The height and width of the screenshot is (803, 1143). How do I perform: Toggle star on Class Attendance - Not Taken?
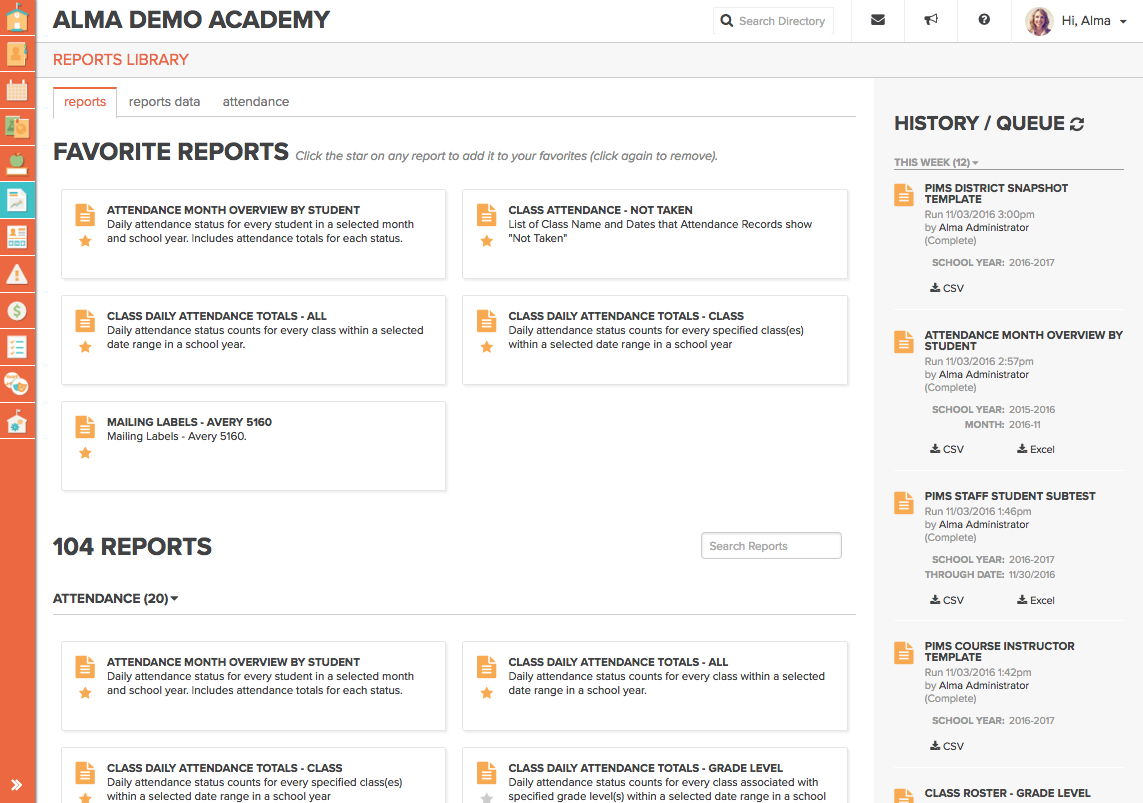[487, 241]
